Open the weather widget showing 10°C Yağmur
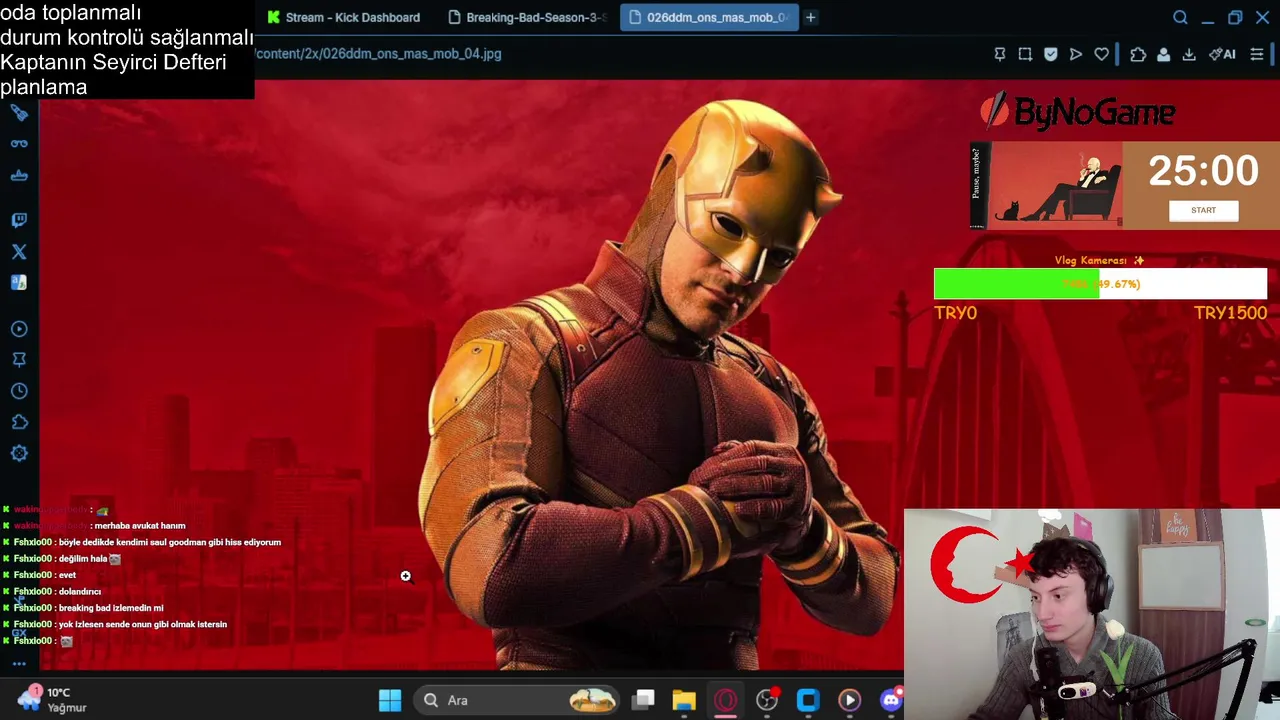The width and height of the screenshot is (1280, 720). pyautogui.click(x=52, y=699)
